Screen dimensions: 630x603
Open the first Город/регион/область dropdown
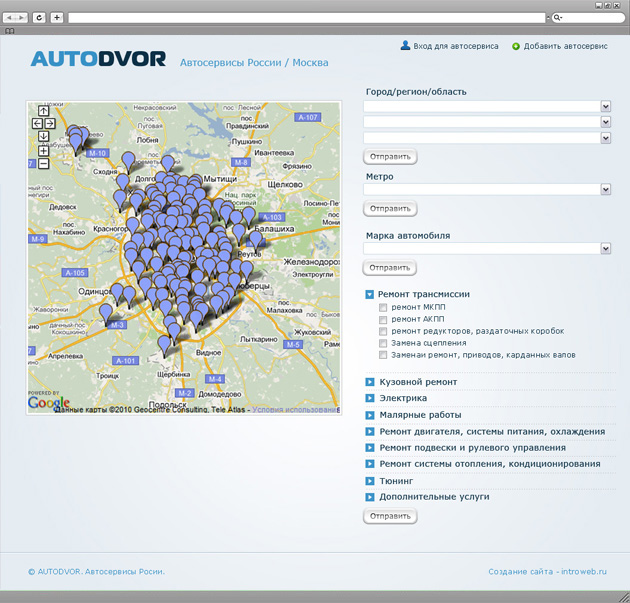[605, 106]
